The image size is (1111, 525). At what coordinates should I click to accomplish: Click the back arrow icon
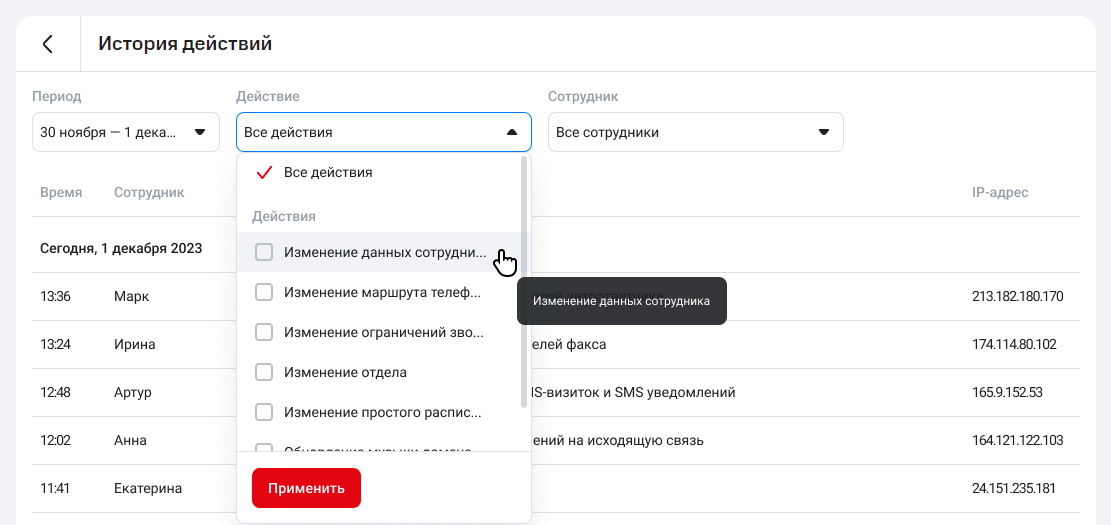[47, 44]
